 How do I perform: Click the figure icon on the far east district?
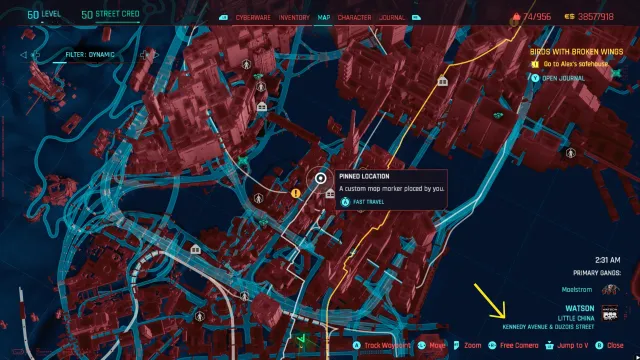click(x=571, y=153)
